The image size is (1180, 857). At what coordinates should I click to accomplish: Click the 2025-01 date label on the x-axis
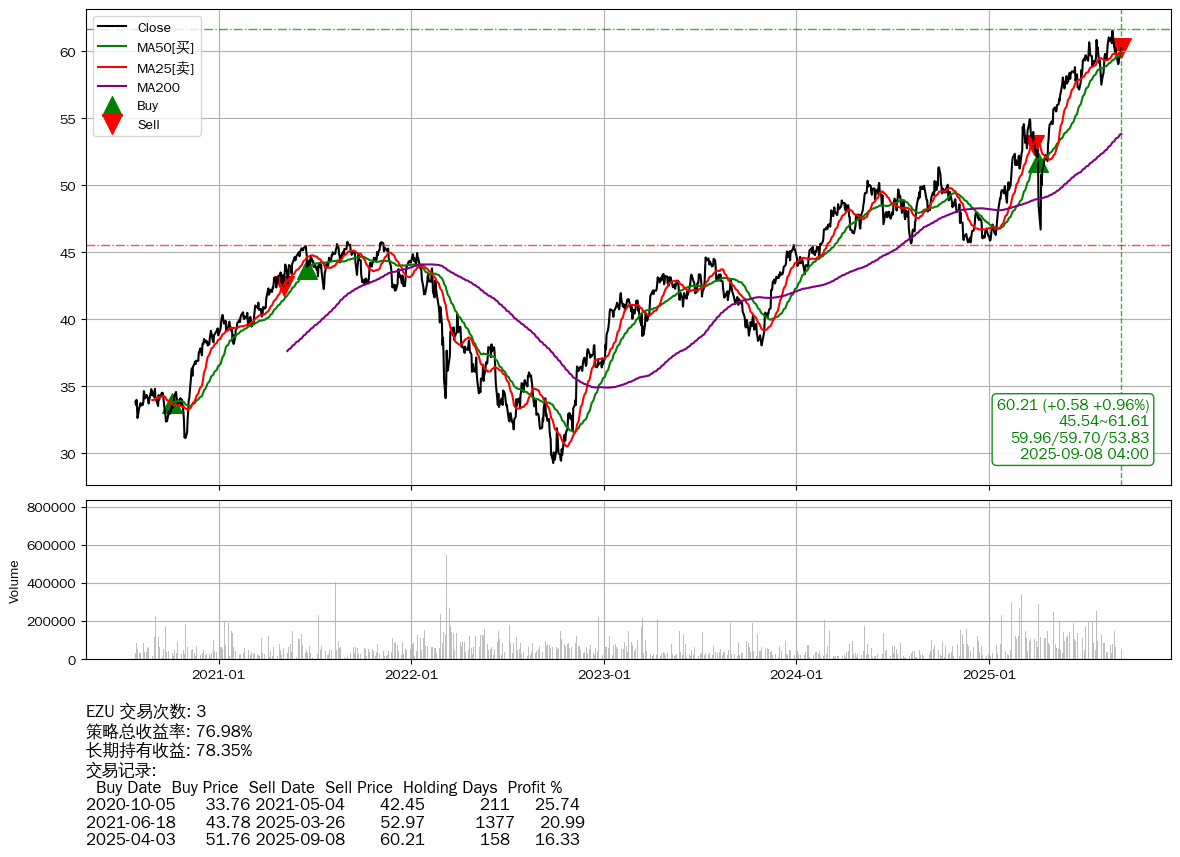click(989, 675)
